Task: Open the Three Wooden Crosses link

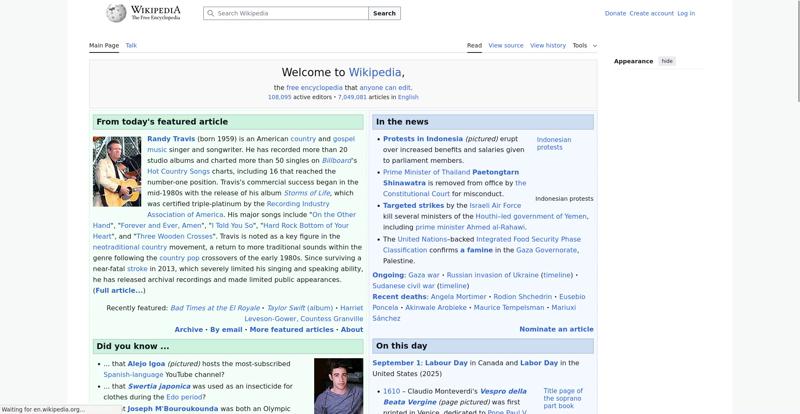Action: [x=174, y=236]
